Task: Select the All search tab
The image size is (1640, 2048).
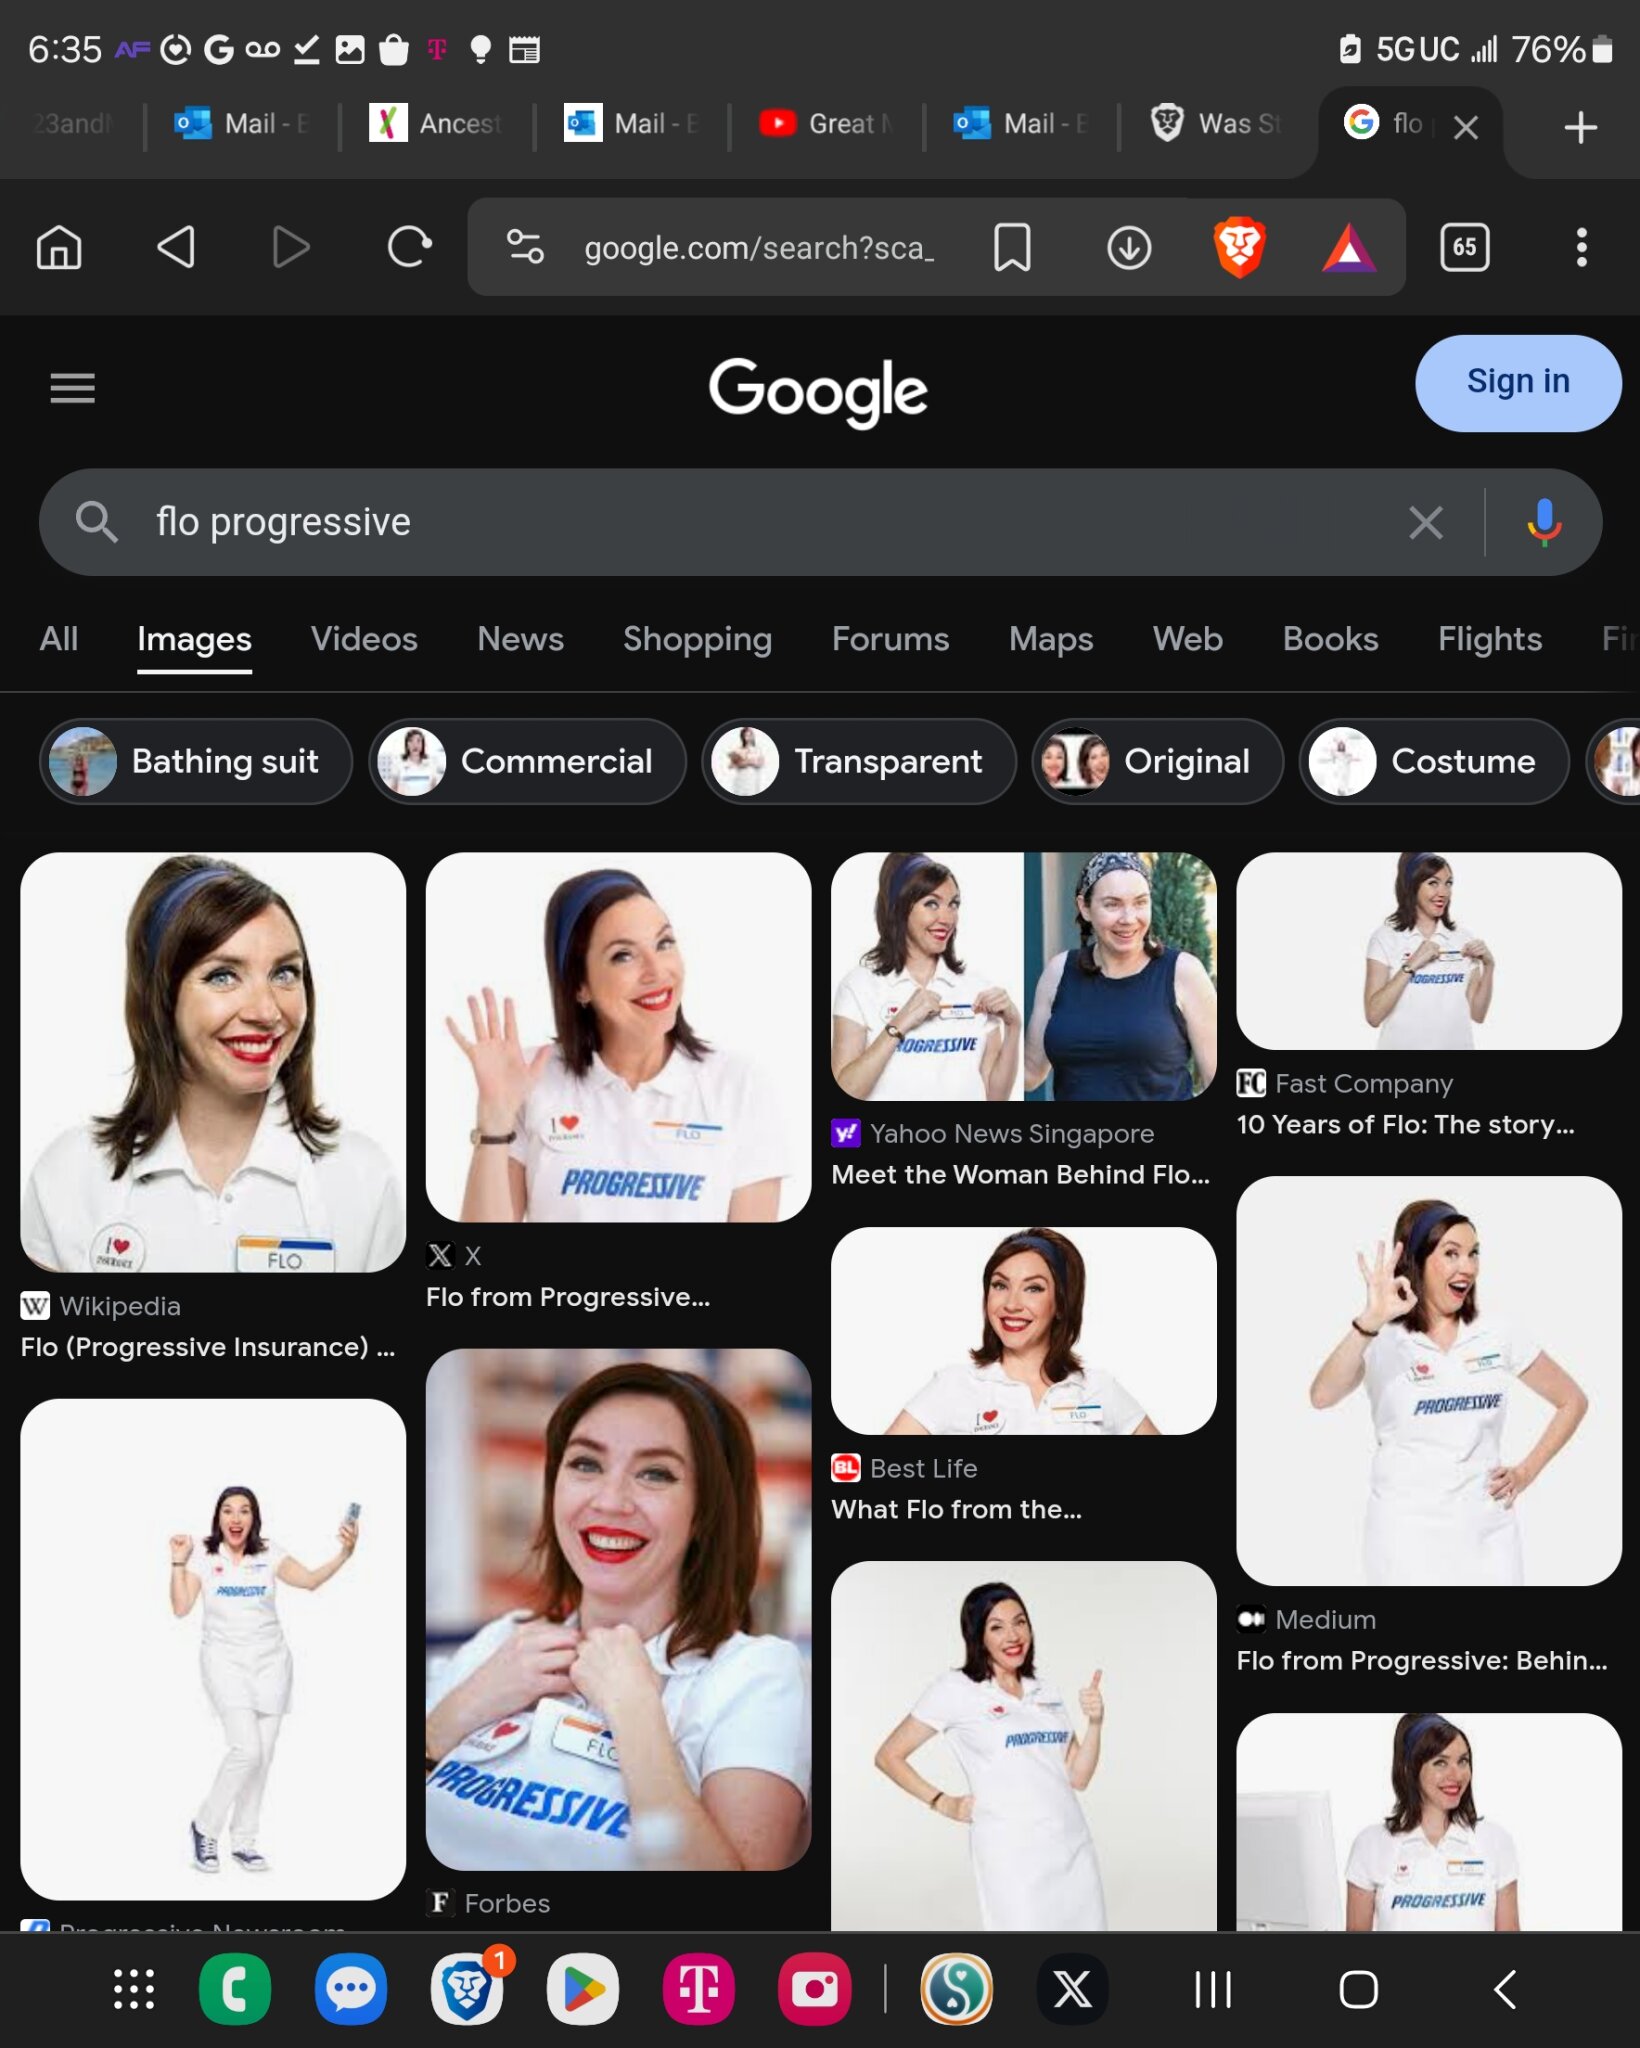Action: 58,639
